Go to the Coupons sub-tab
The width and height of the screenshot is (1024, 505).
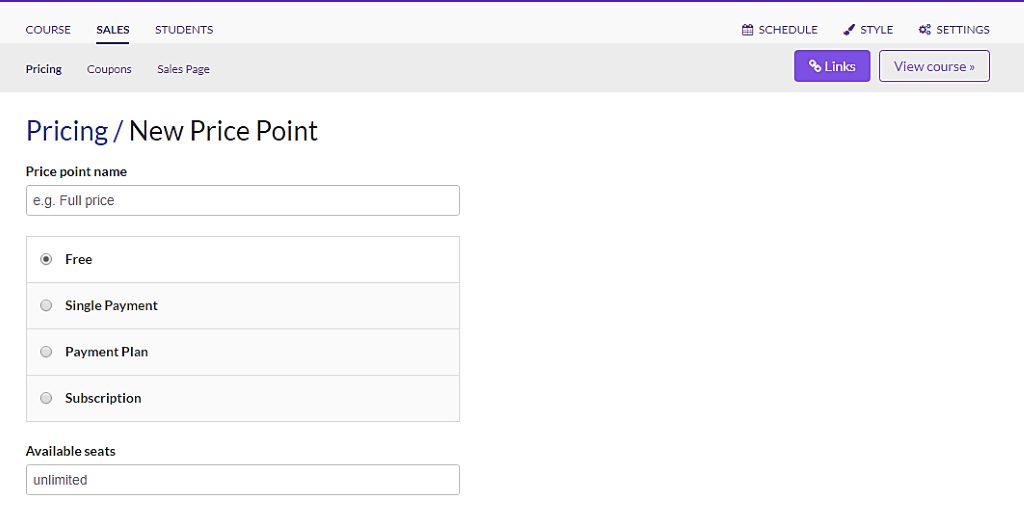click(109, 69)
